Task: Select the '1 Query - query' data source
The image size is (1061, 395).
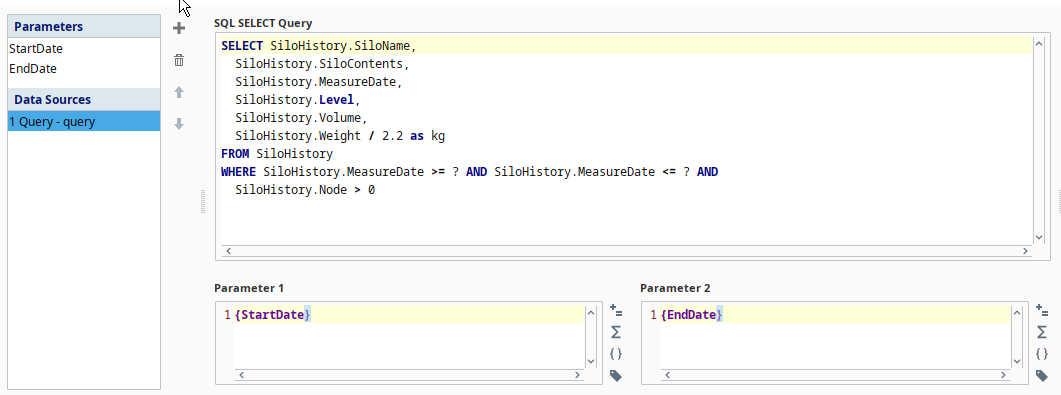Action: point(84,122)
